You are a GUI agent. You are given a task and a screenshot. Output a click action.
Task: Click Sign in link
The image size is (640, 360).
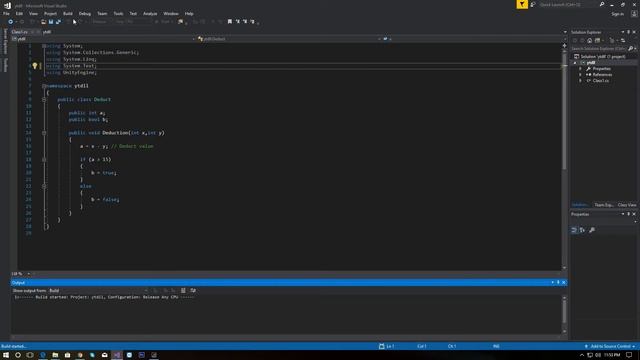pyautogui.click(x=617, y=14)
